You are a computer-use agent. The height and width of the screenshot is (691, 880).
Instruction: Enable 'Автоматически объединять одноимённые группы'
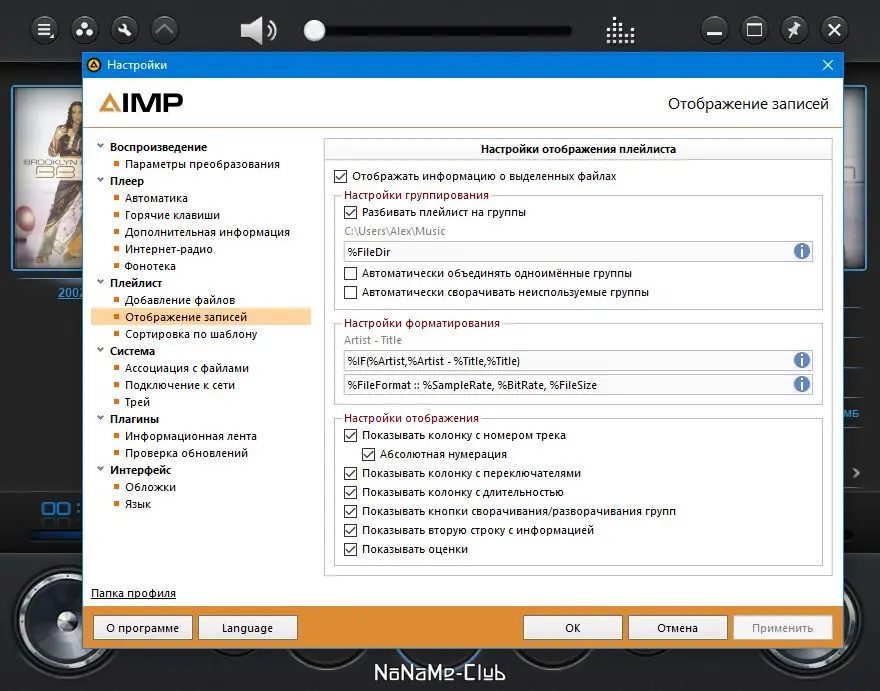350,273
